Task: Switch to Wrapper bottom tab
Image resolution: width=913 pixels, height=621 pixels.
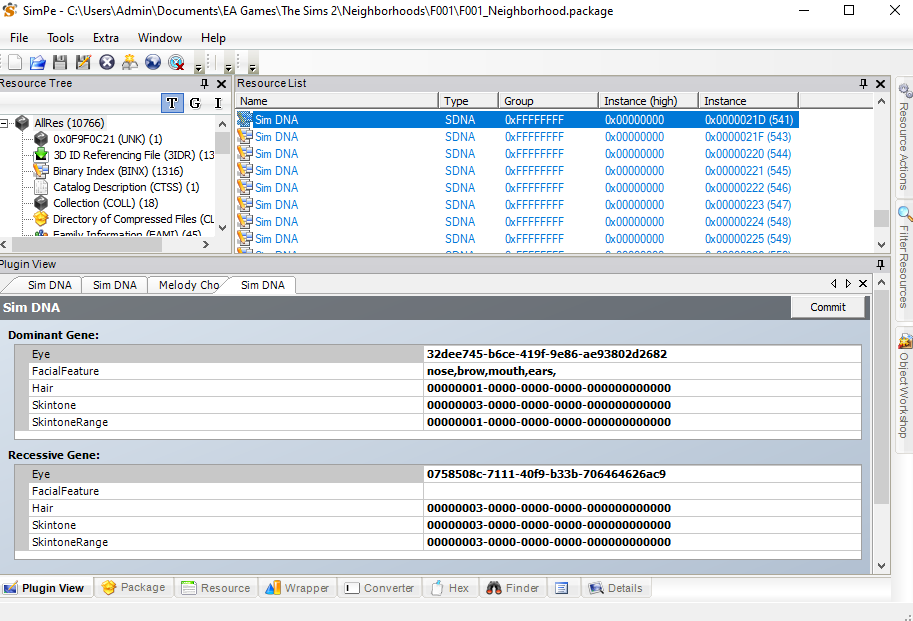Action: point(298,588)
